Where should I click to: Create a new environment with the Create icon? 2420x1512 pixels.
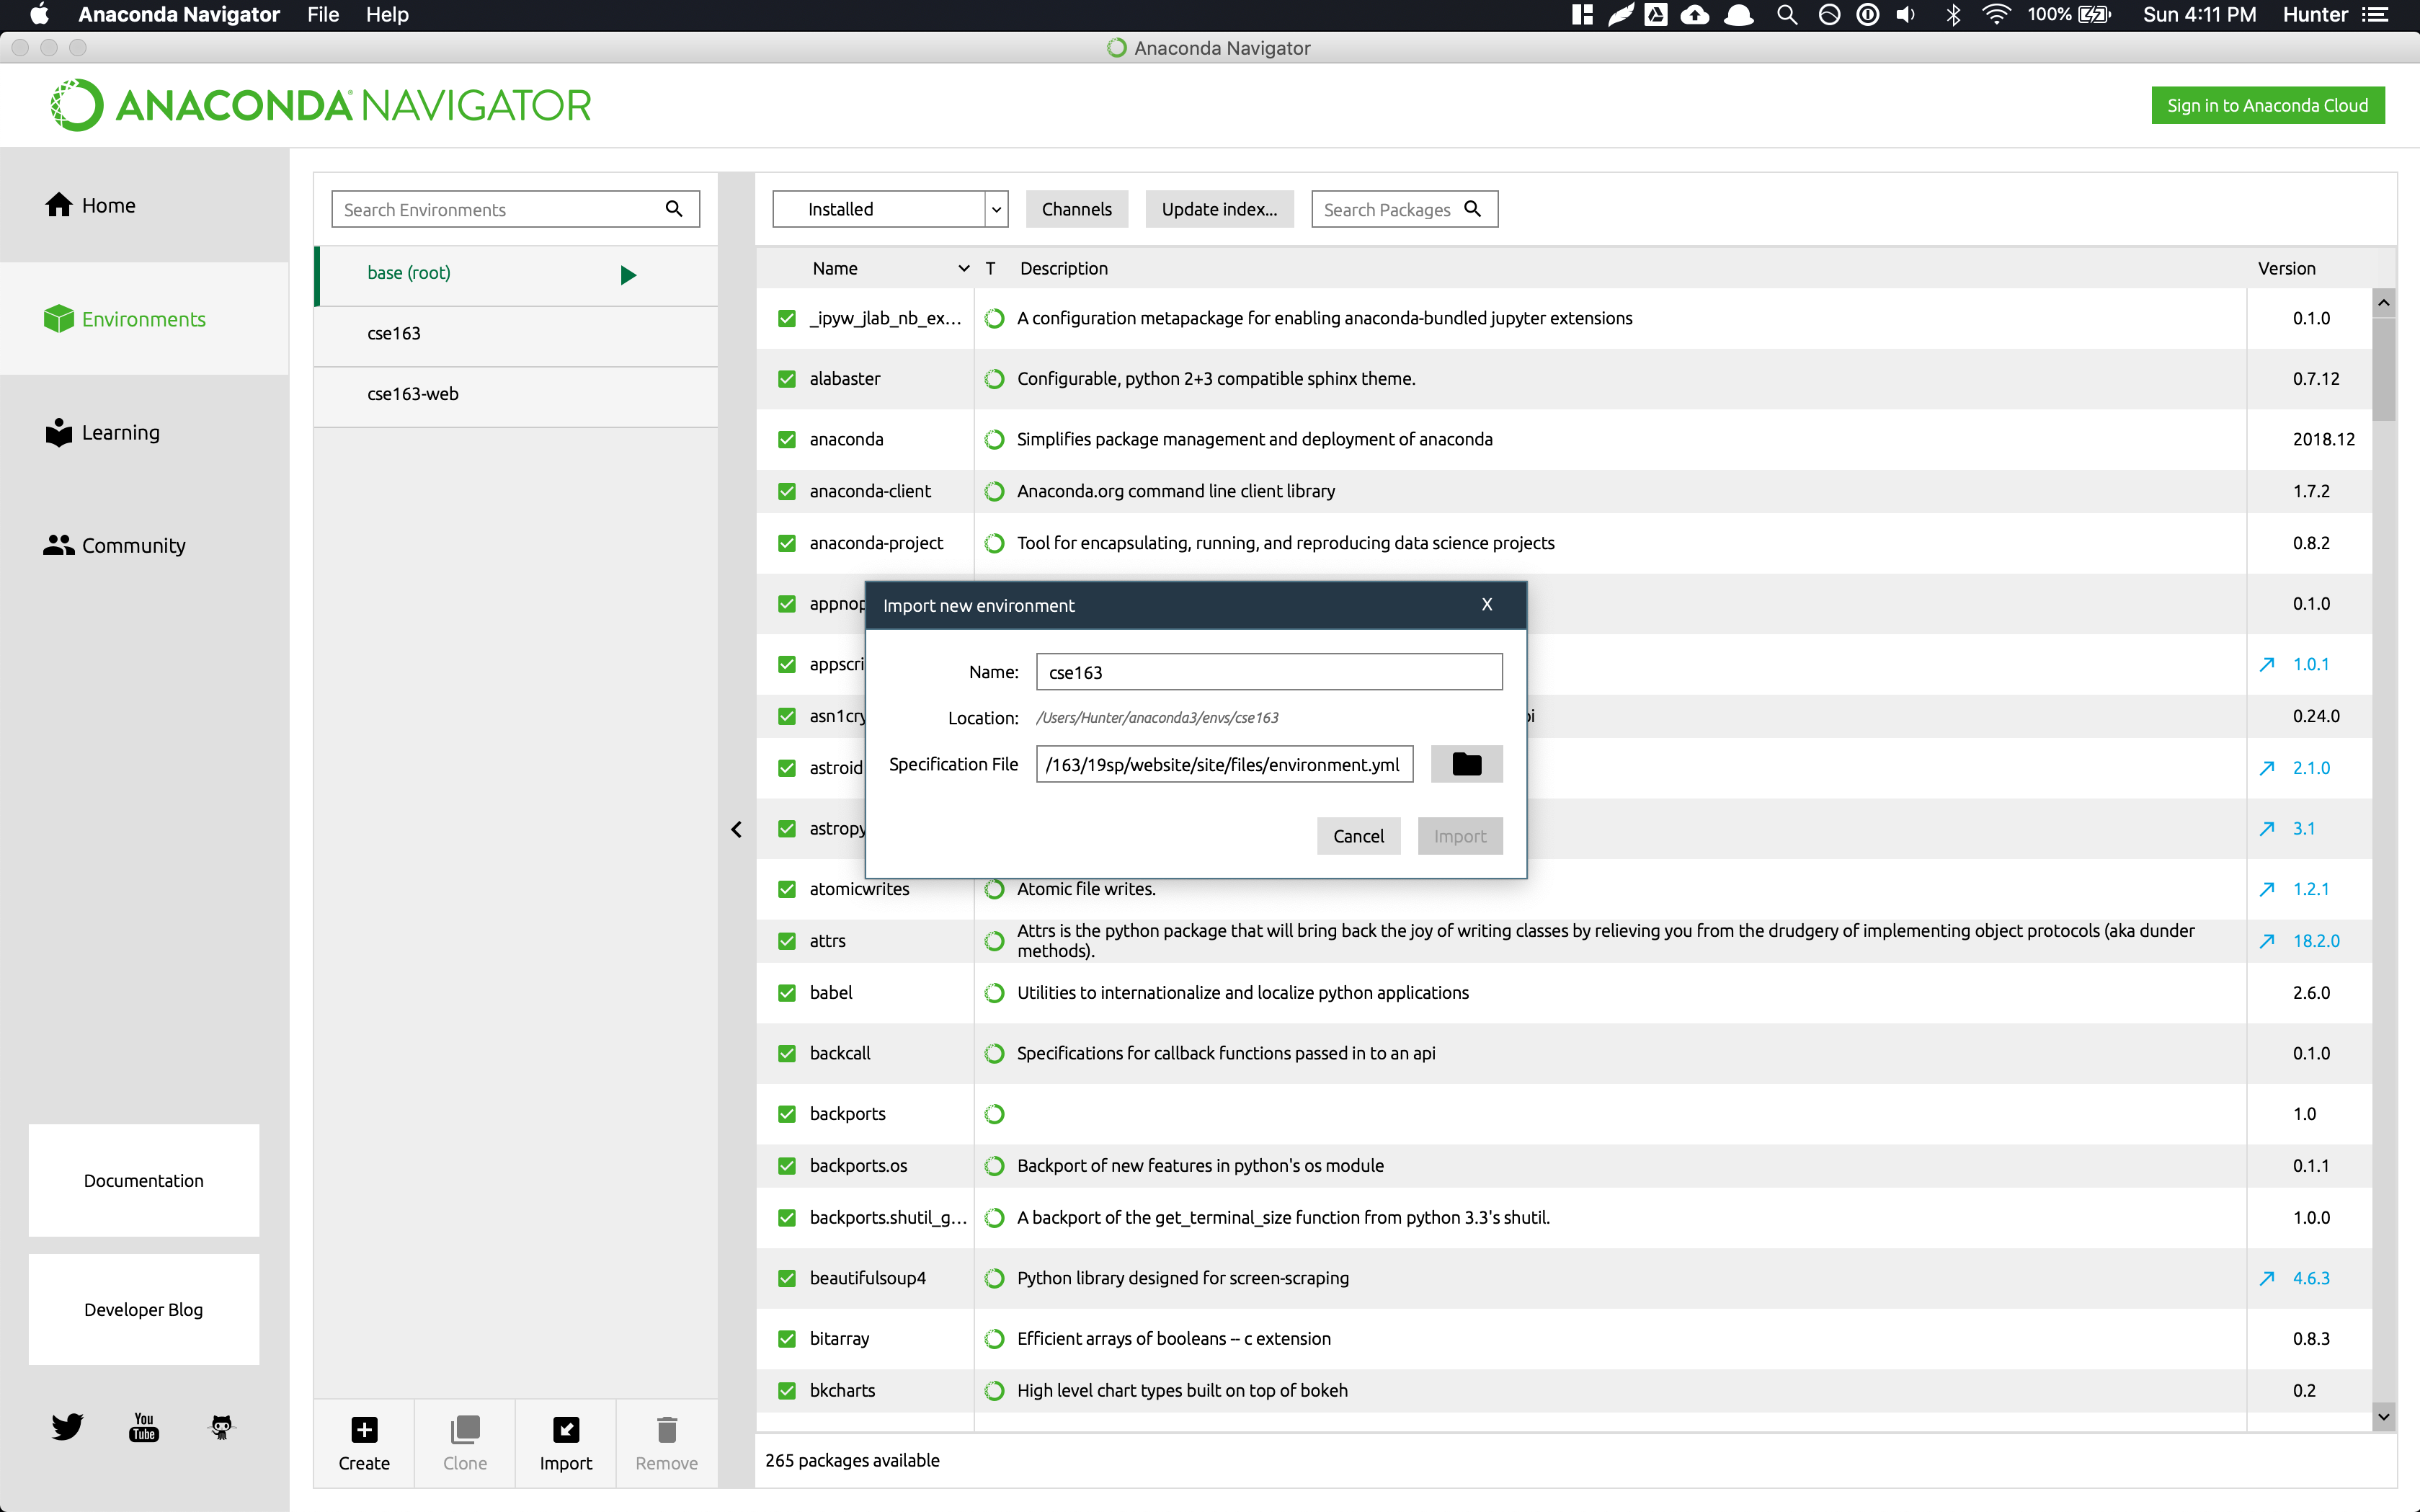click(x=364, y=1430)
